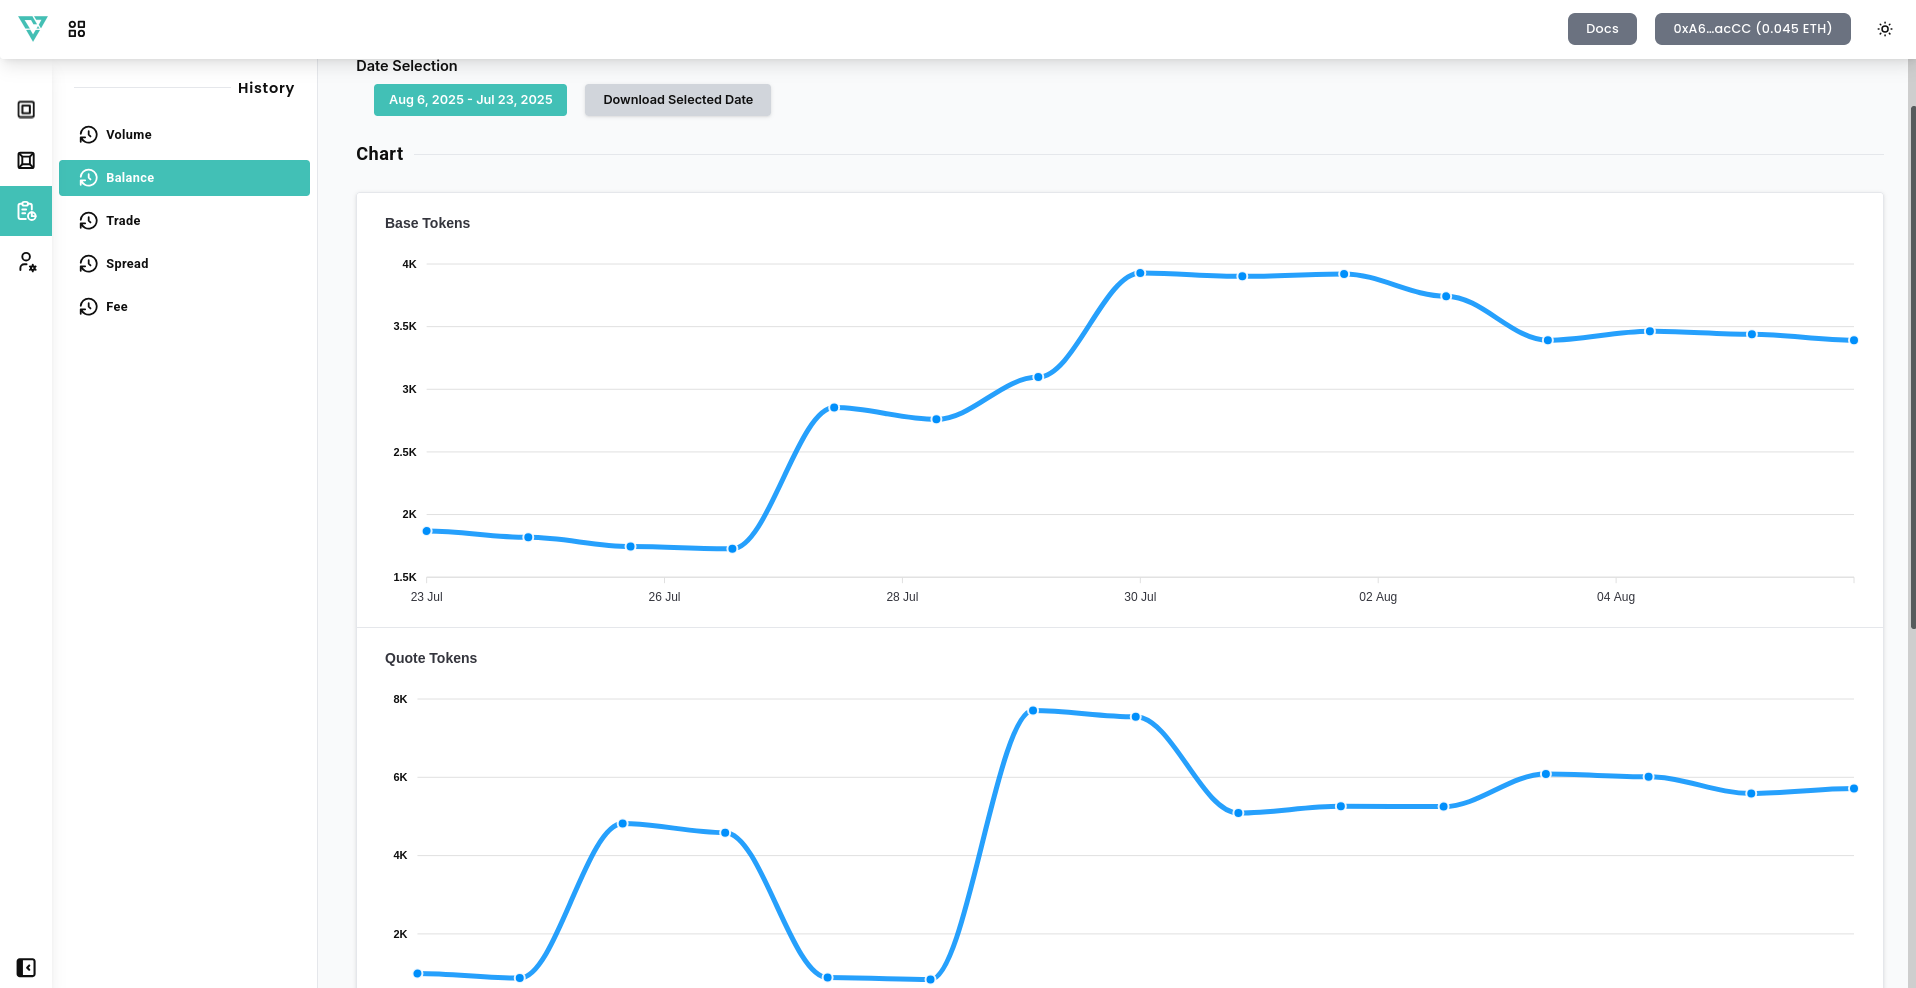The image size is (1916, 988).
Task: Open the apps grid icon in header
Action: pyautogui.click(x=77, y=29)
